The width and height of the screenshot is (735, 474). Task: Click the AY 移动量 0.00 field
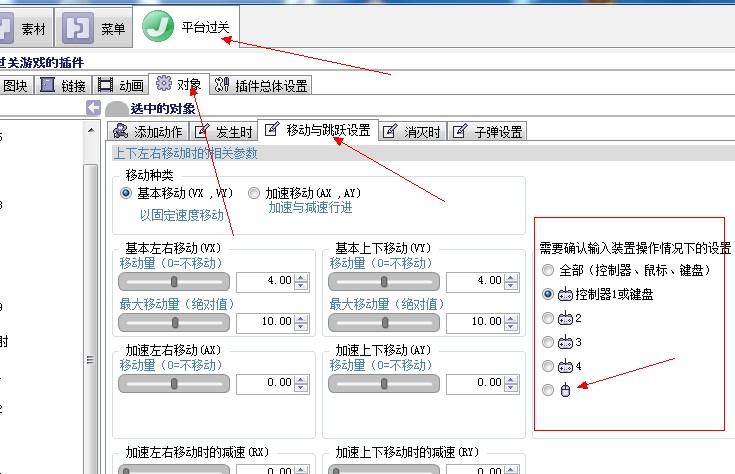click(475, 383)
